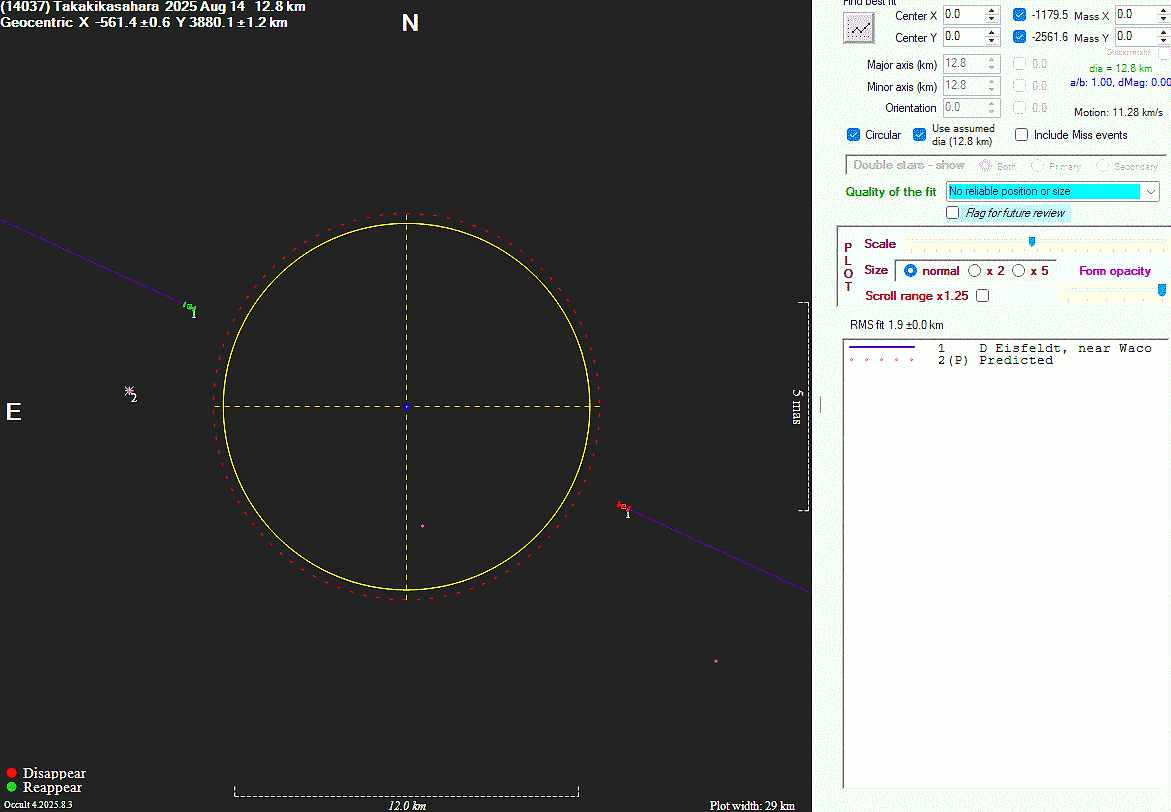Select the normal plot size option
Screen dimensions: 1171x812
click(910, 270)
